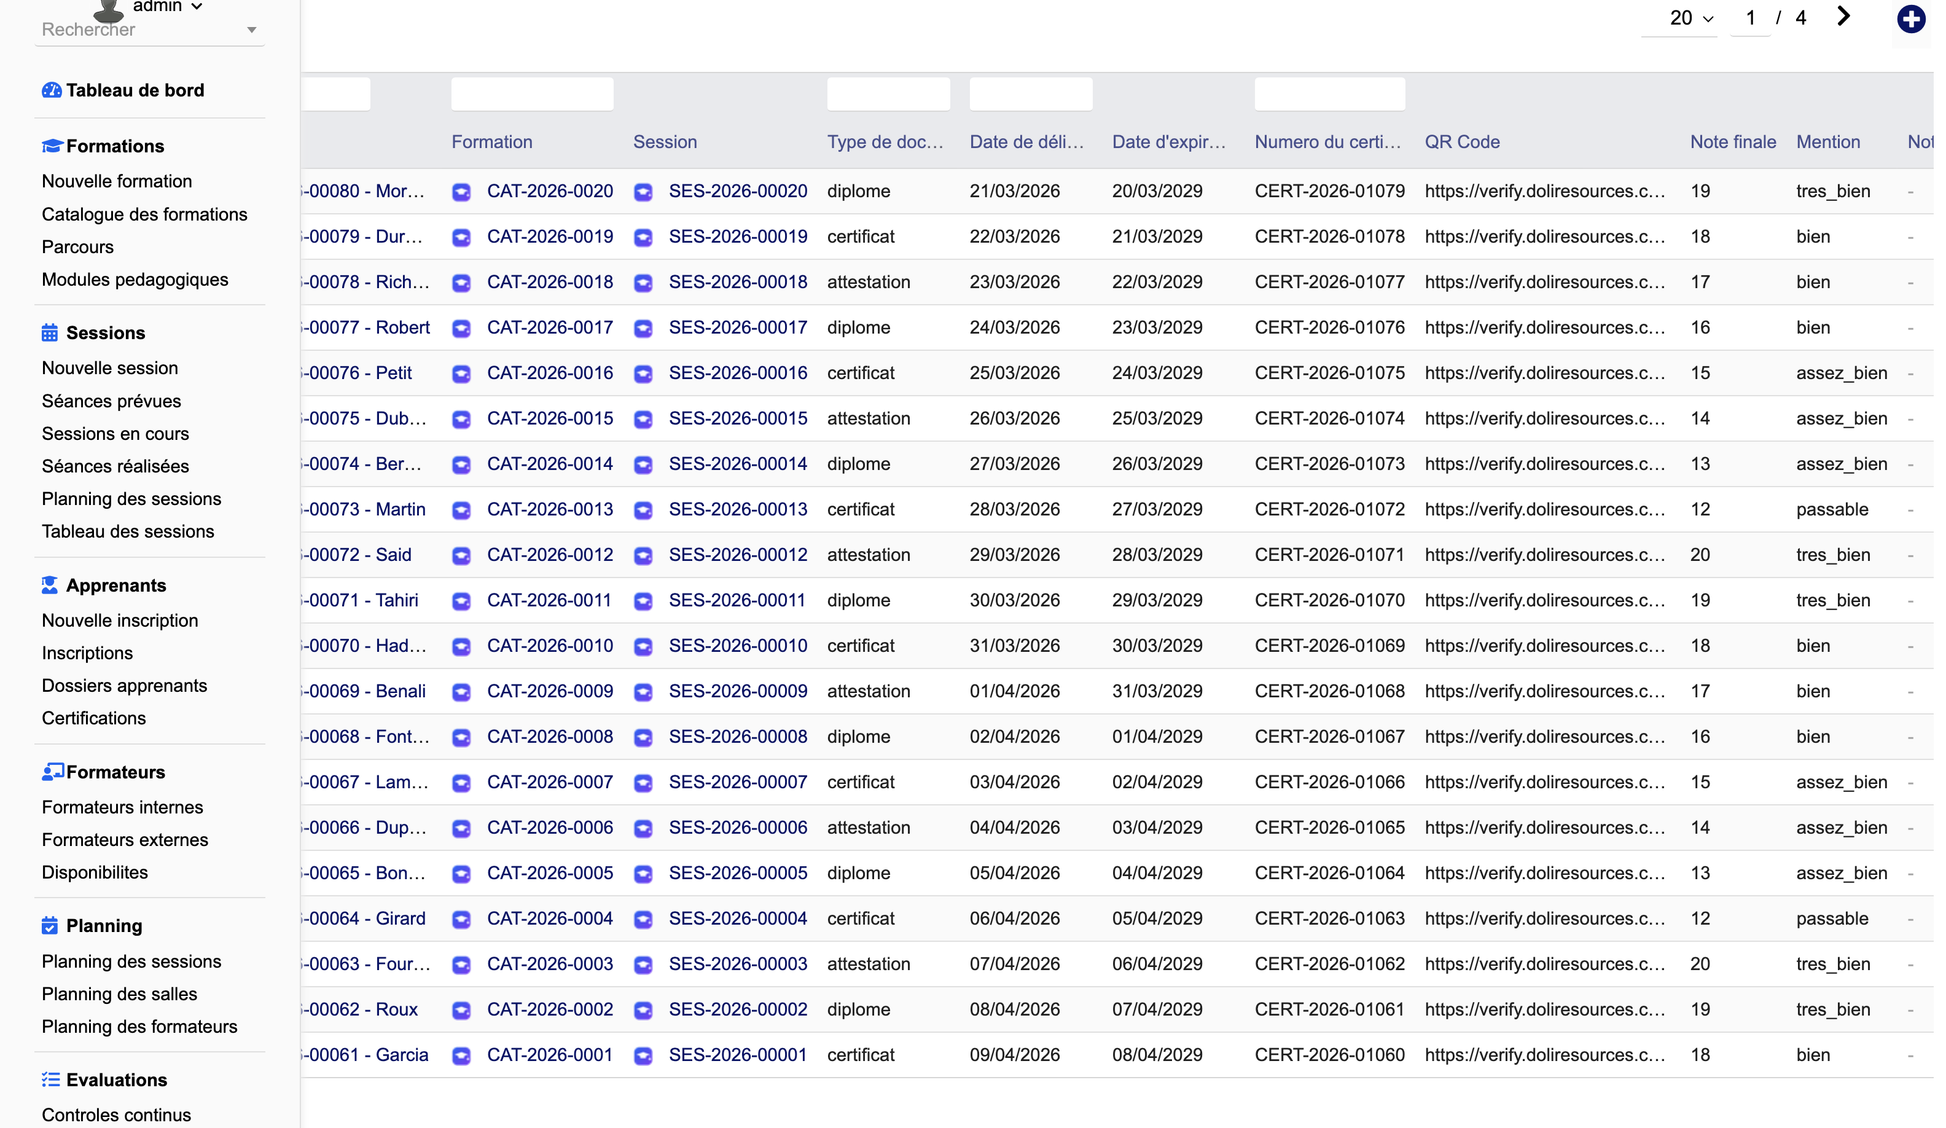Open Dossiers apprenants page
This screenshot has width=1946, height=1128.
click(x=124, y=686)
